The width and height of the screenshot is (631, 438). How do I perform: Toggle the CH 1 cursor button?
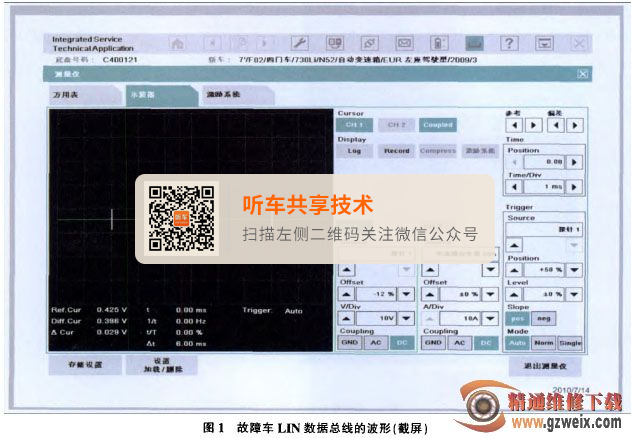pos(355,125)
